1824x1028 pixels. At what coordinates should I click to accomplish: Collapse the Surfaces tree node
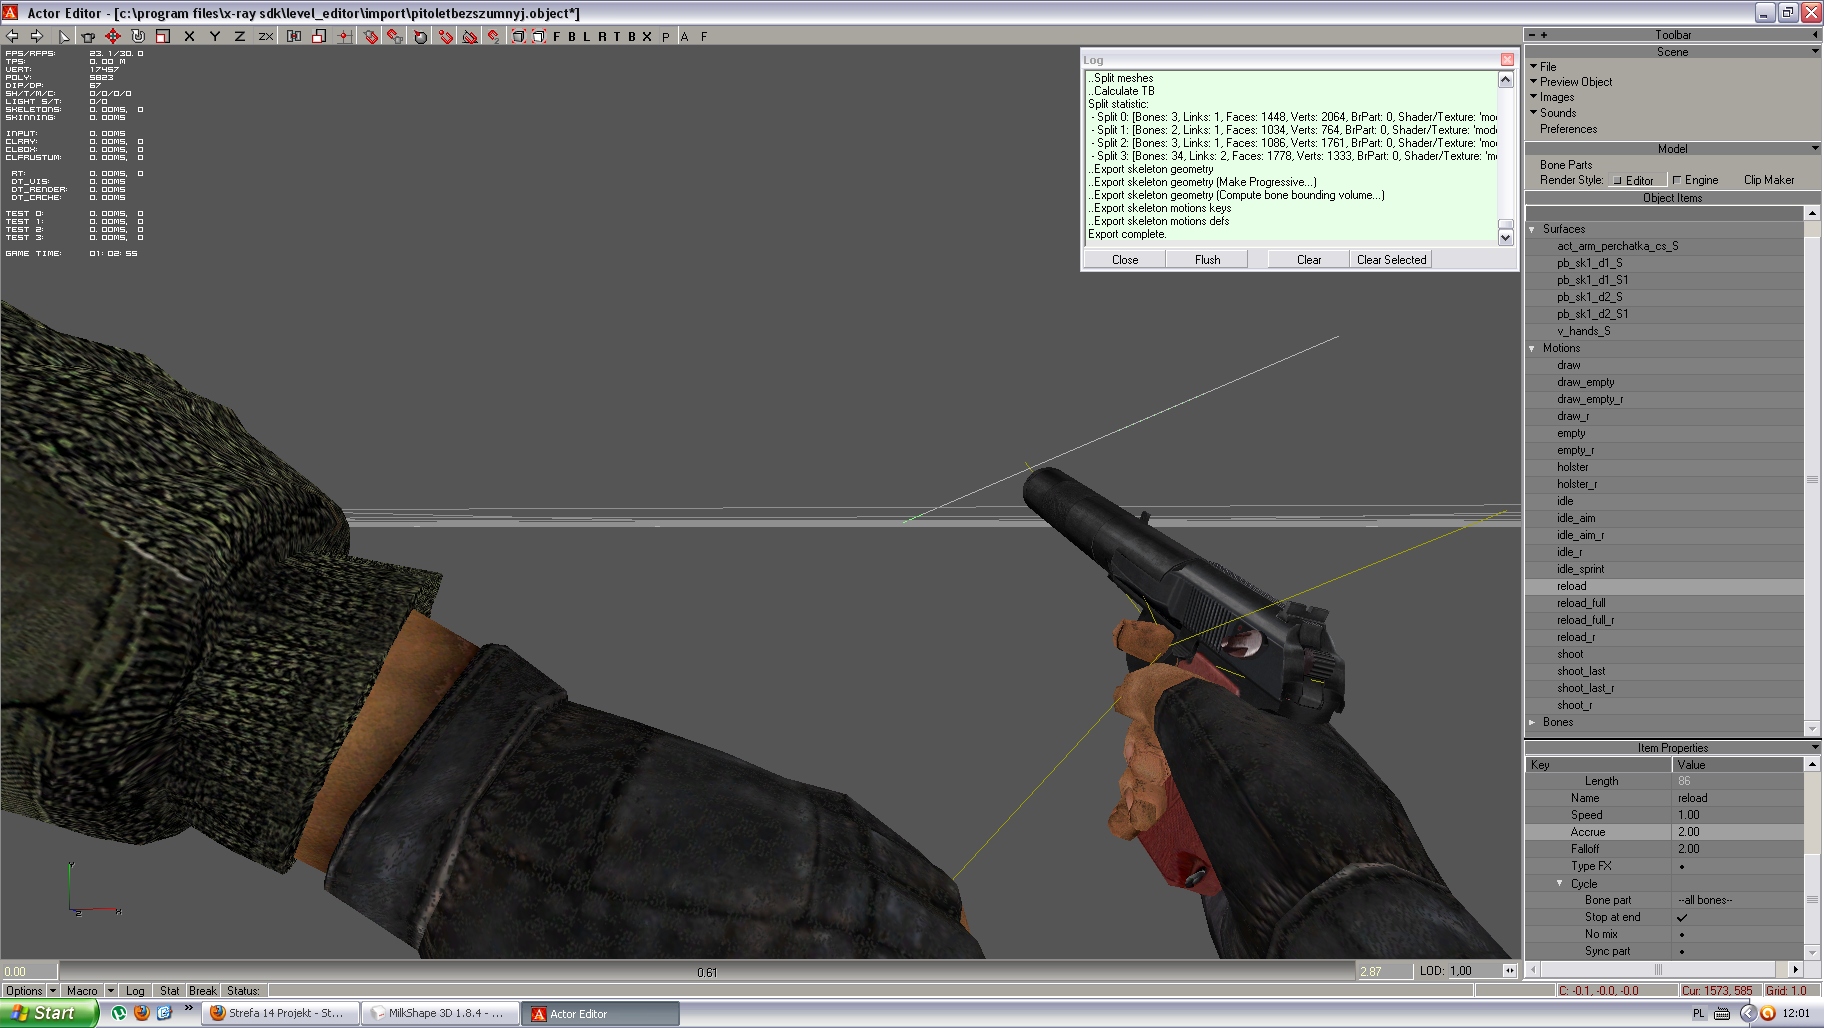point(1532,229)
